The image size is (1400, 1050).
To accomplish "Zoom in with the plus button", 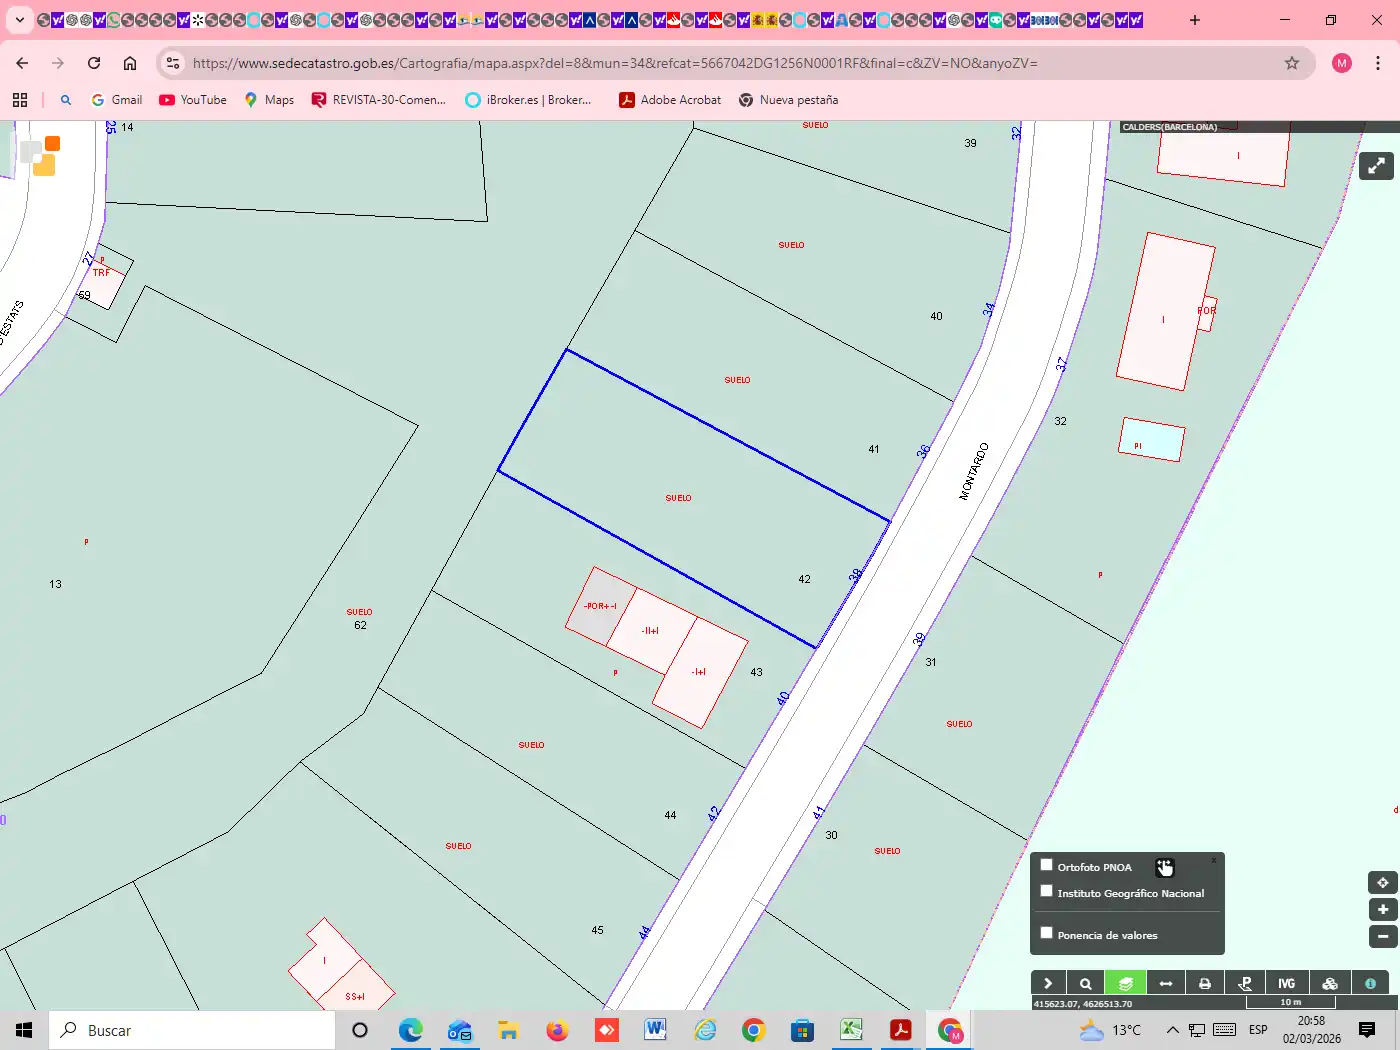I will 1383,910.
